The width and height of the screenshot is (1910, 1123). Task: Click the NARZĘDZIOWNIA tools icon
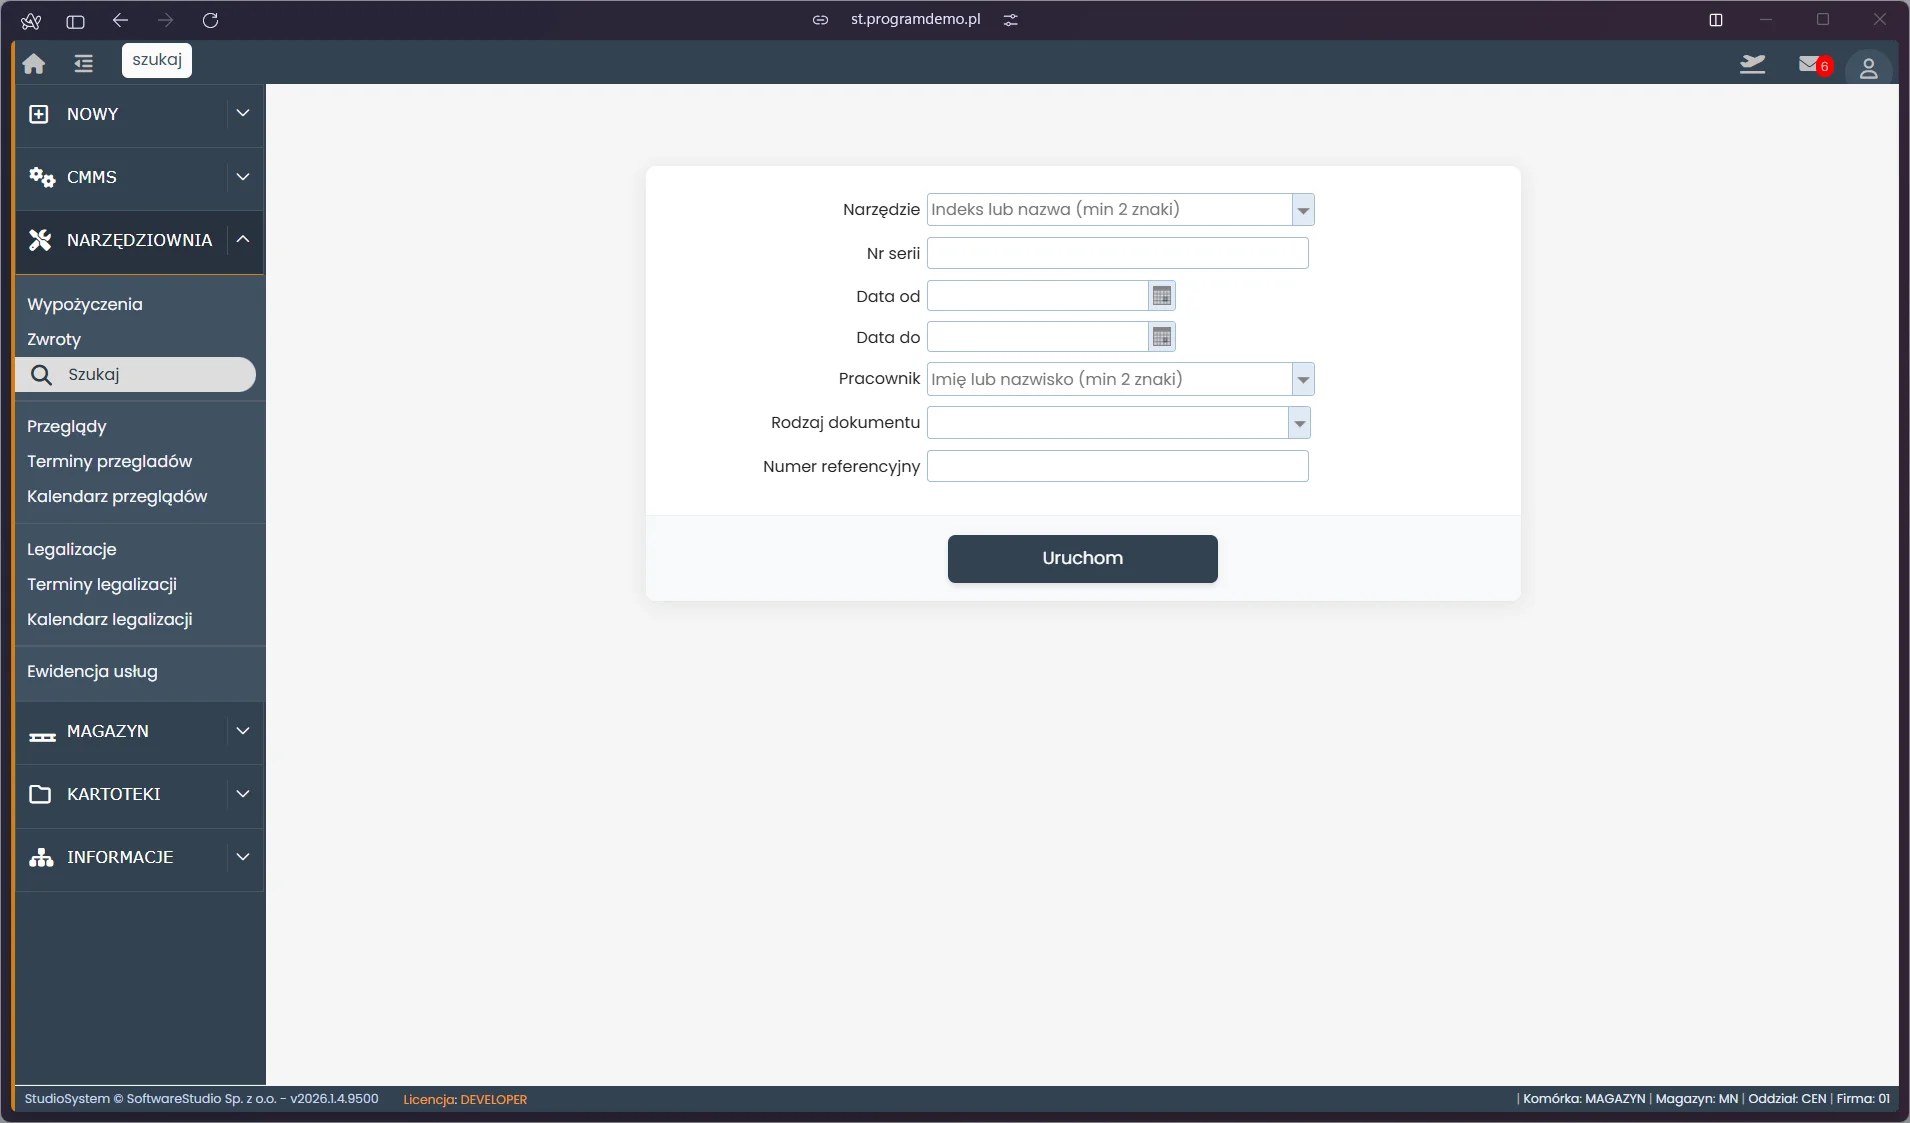[x=40, y=240]
